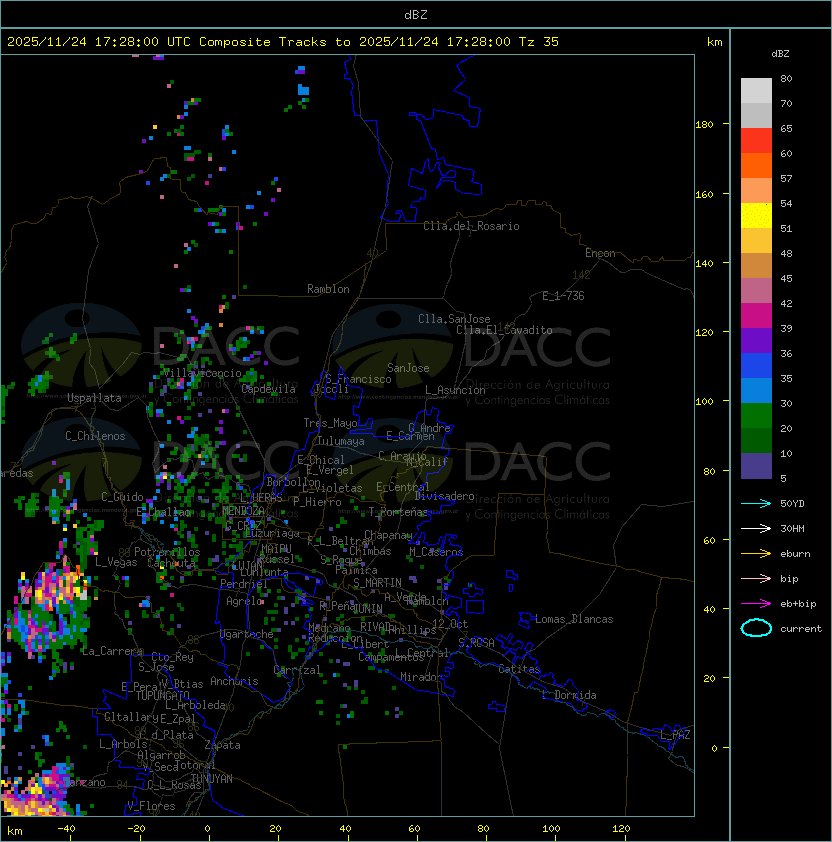Select the TUNUYAN map label
The image size is (832, 842).
(212, 779)
